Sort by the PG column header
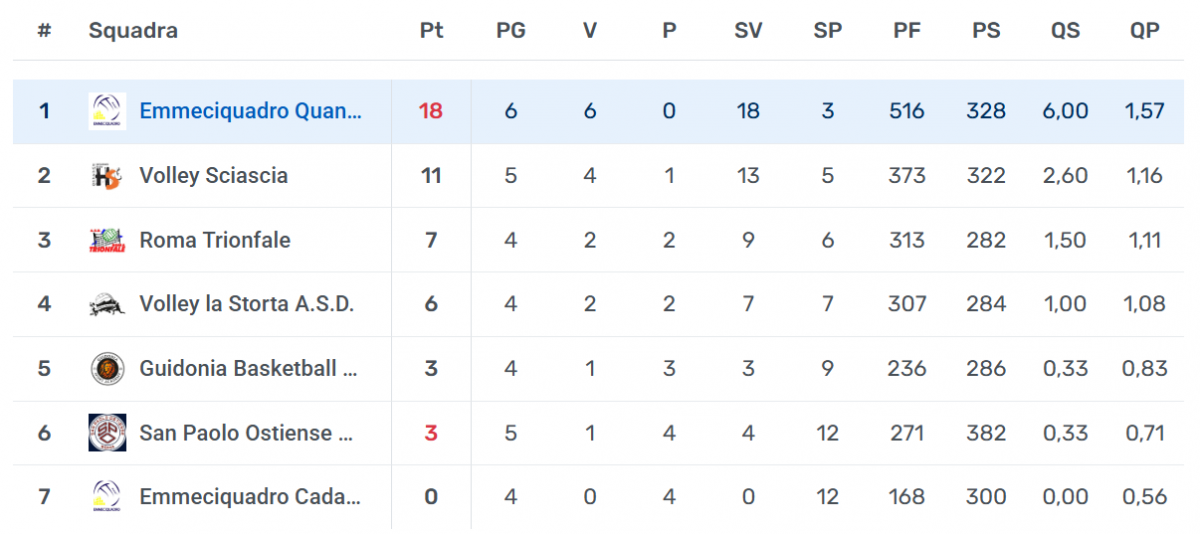1200x534 pixels. 510,31
